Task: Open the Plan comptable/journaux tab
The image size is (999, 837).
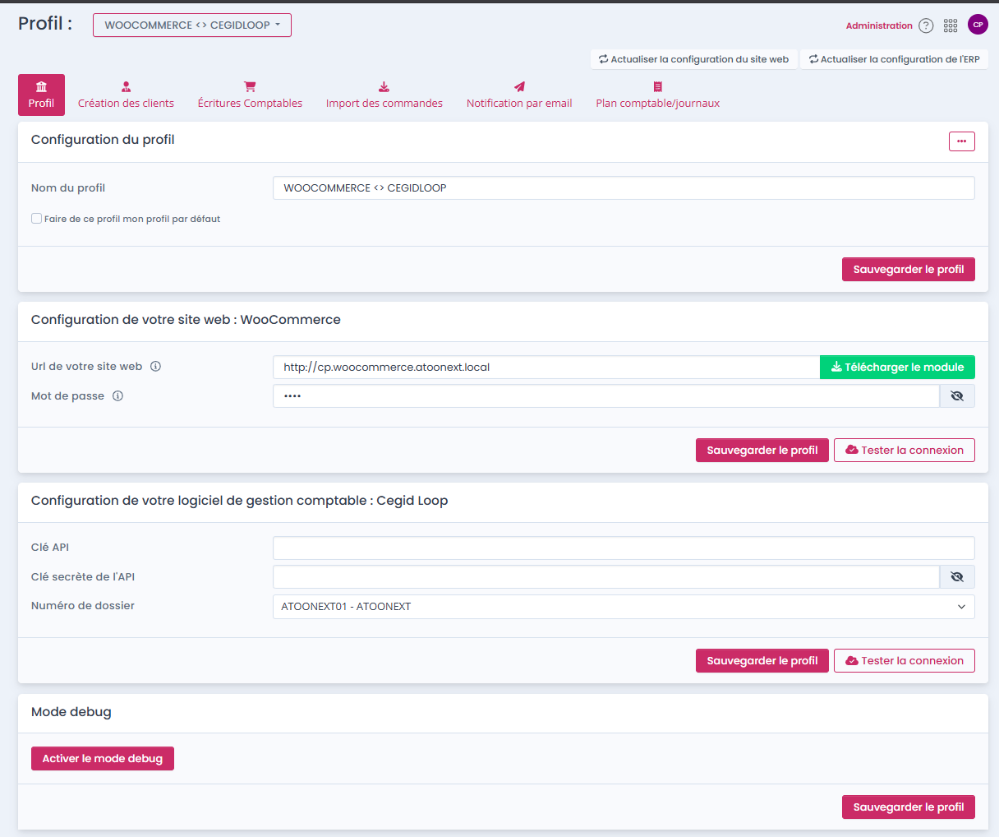Action: pyautogui.click(x=658, y=95)
